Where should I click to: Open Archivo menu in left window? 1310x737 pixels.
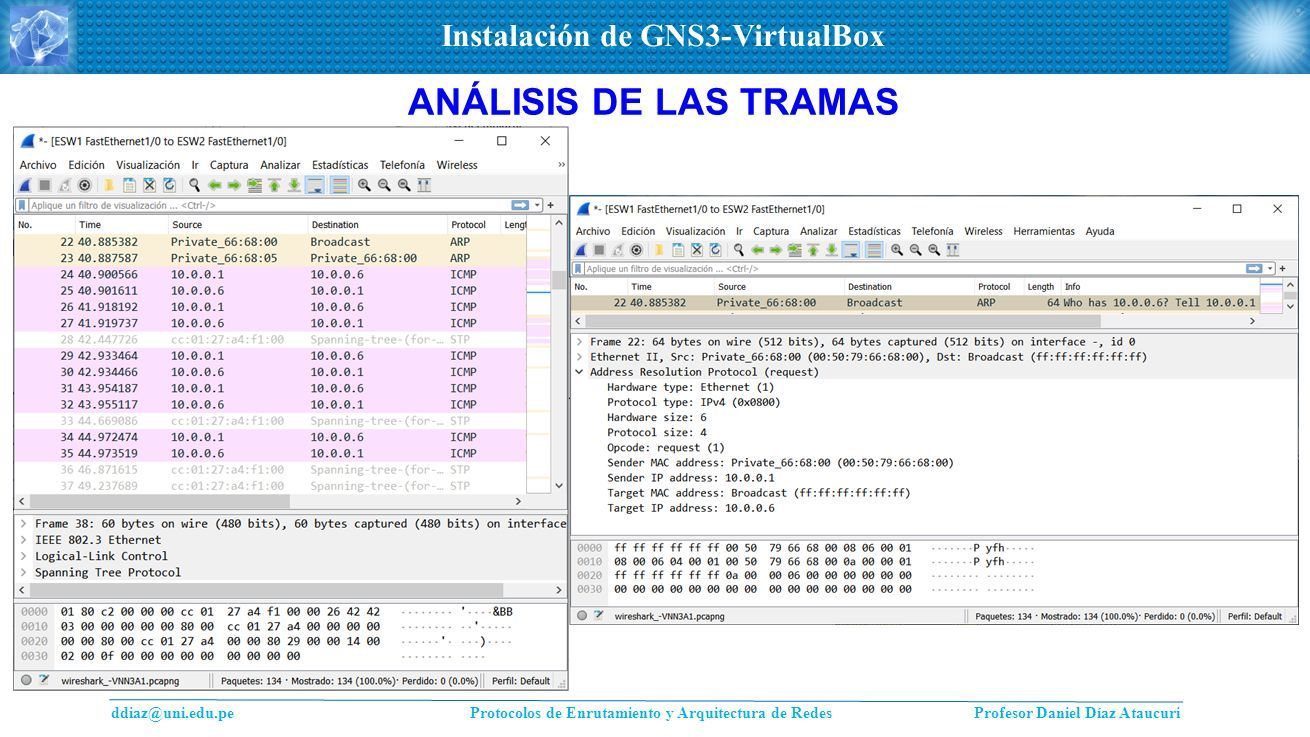coord(38,165)
